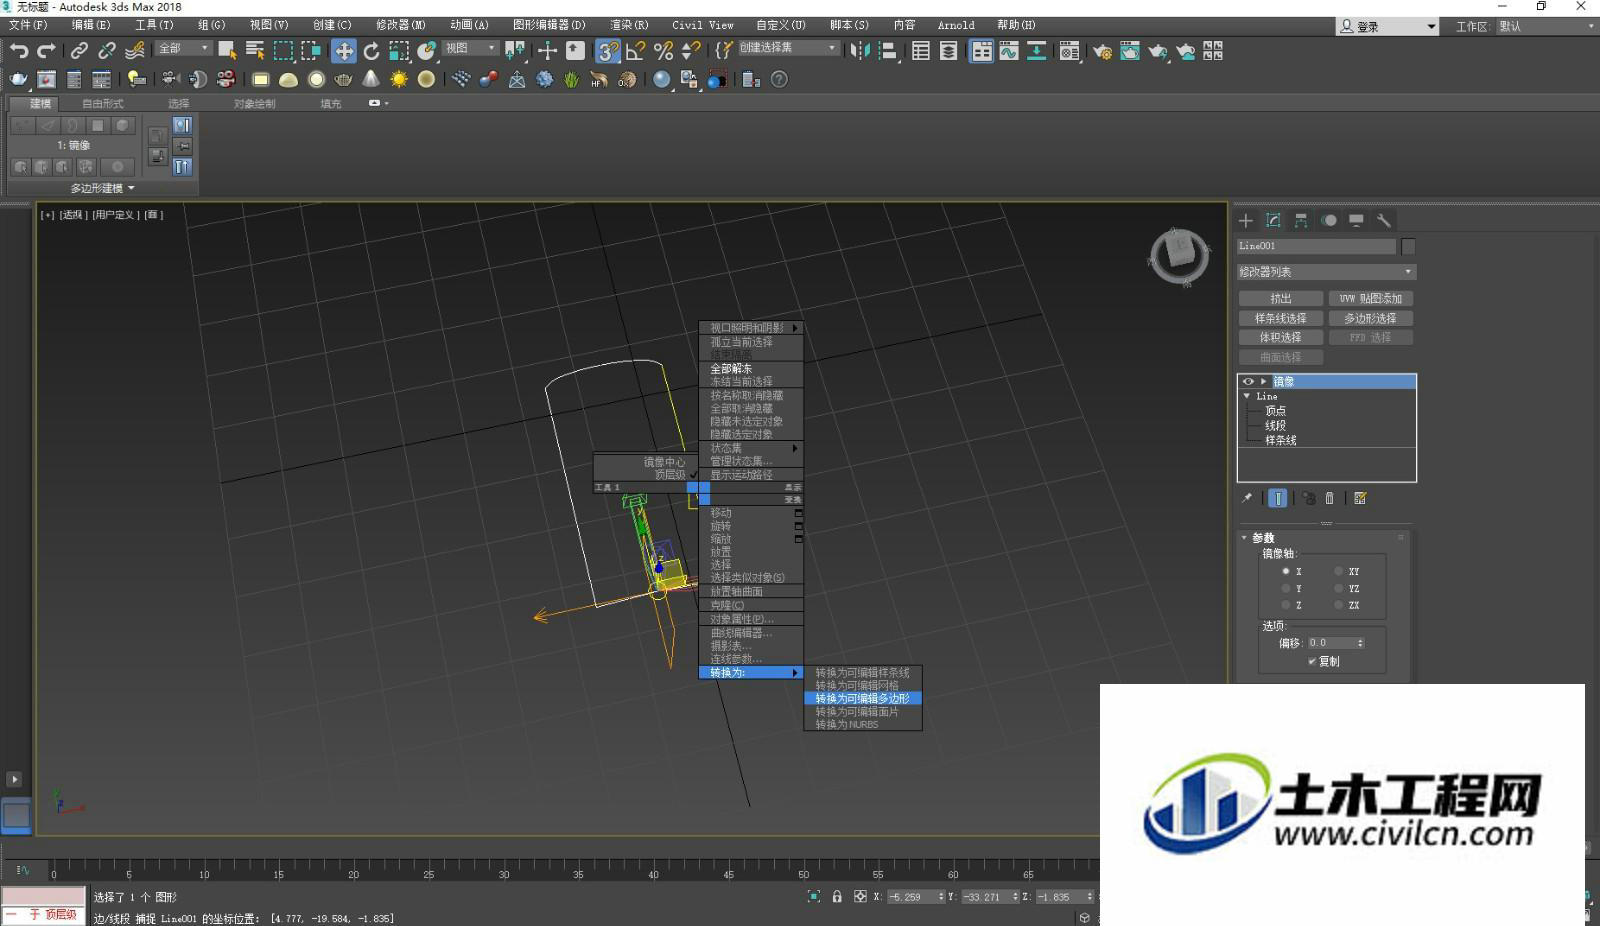1600x926 pixels.
Task: Collapse the Line stack entry arrow
Action: pyautogui.click(x=1247, y=396)
